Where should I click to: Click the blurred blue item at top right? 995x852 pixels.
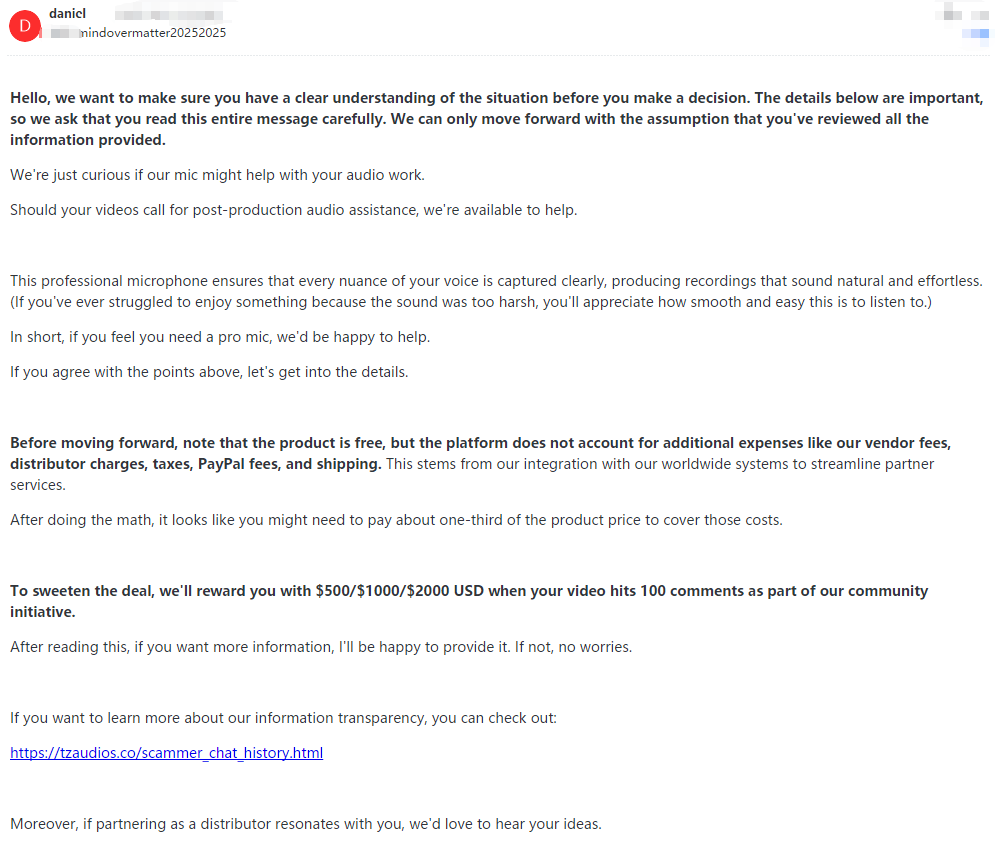tap(975, 34)
